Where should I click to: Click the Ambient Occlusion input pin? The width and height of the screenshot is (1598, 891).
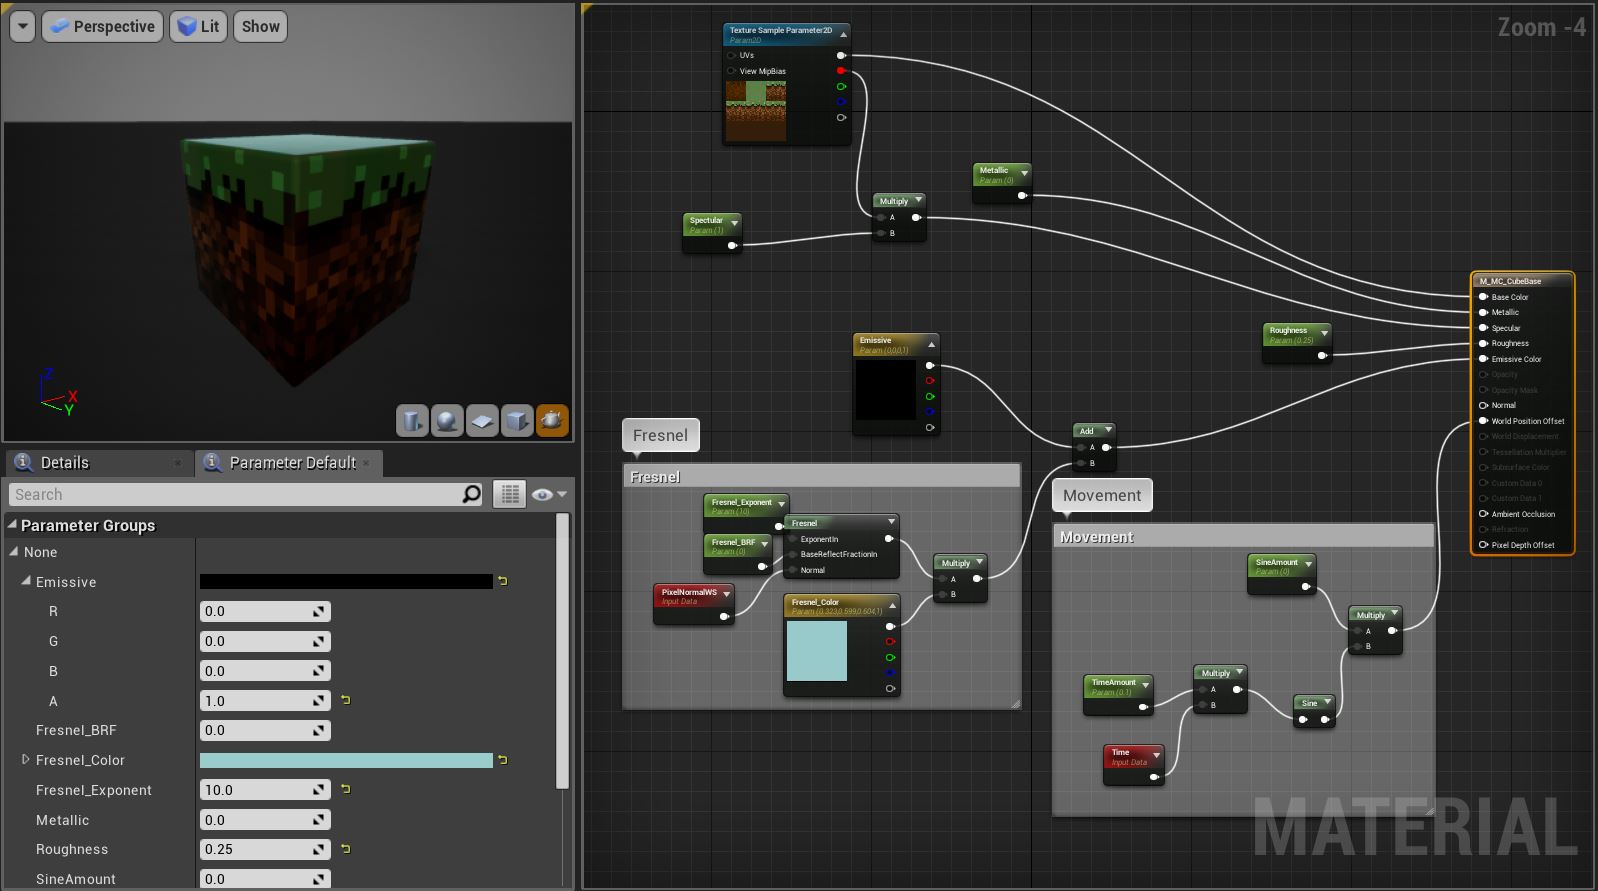[1483, 514]
